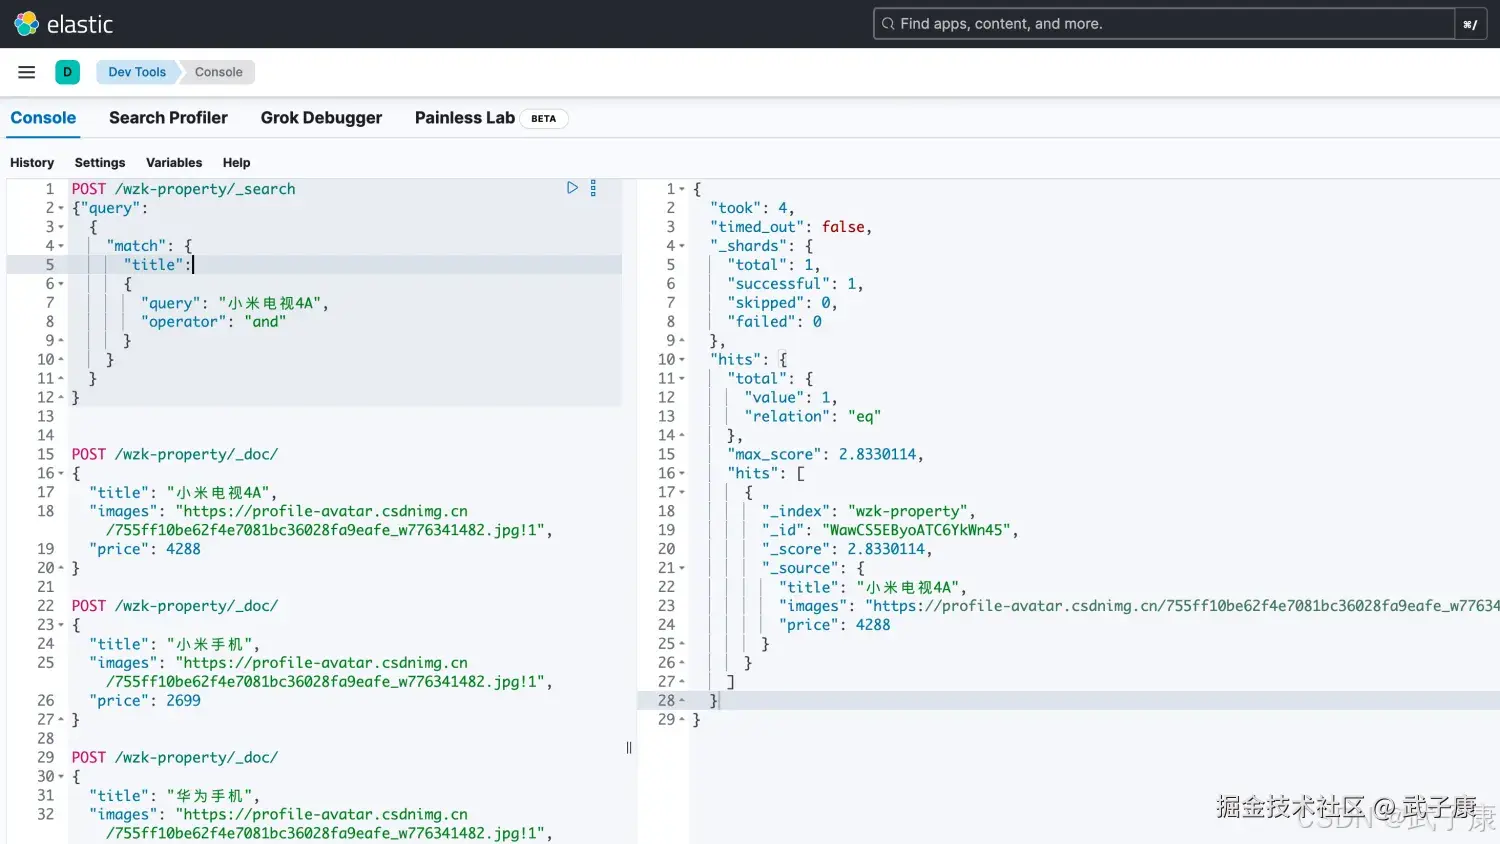
Task: Open the console Help link
Action: (236, 162)
